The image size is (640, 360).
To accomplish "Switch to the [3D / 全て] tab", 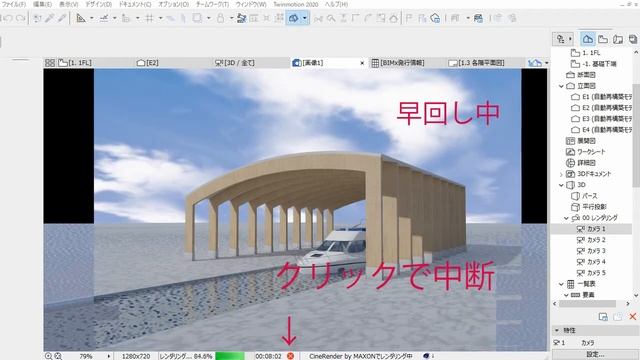I will [235, 63].
